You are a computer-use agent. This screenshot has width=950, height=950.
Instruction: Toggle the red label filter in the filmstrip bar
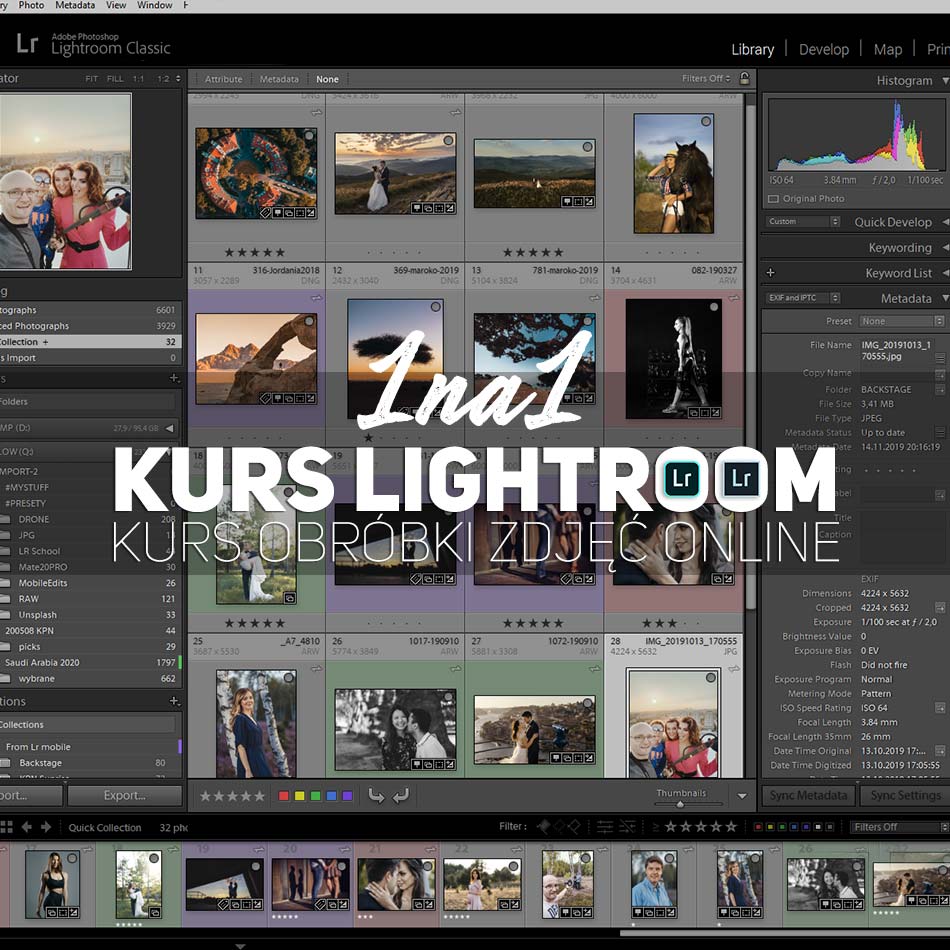pos(757,826)
